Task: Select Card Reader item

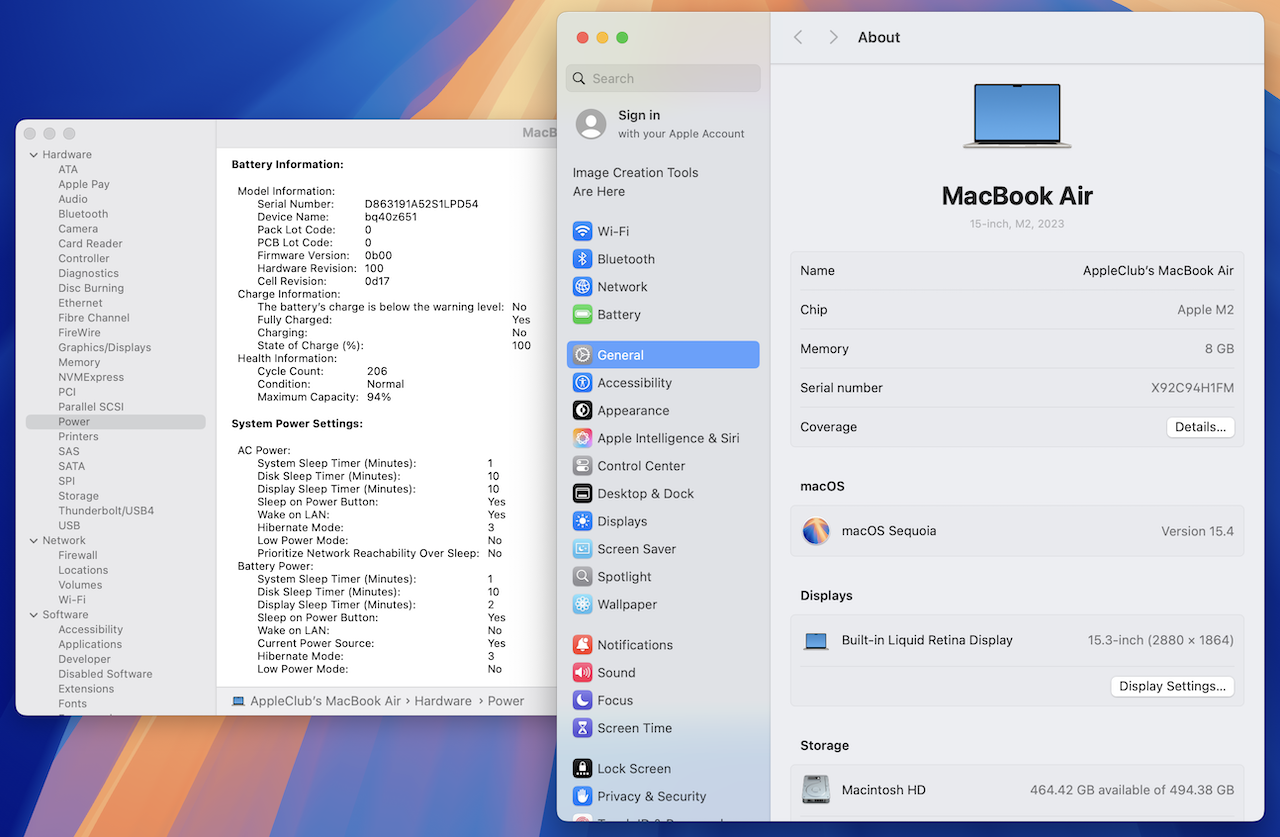Action: click(x=90, y=244)
